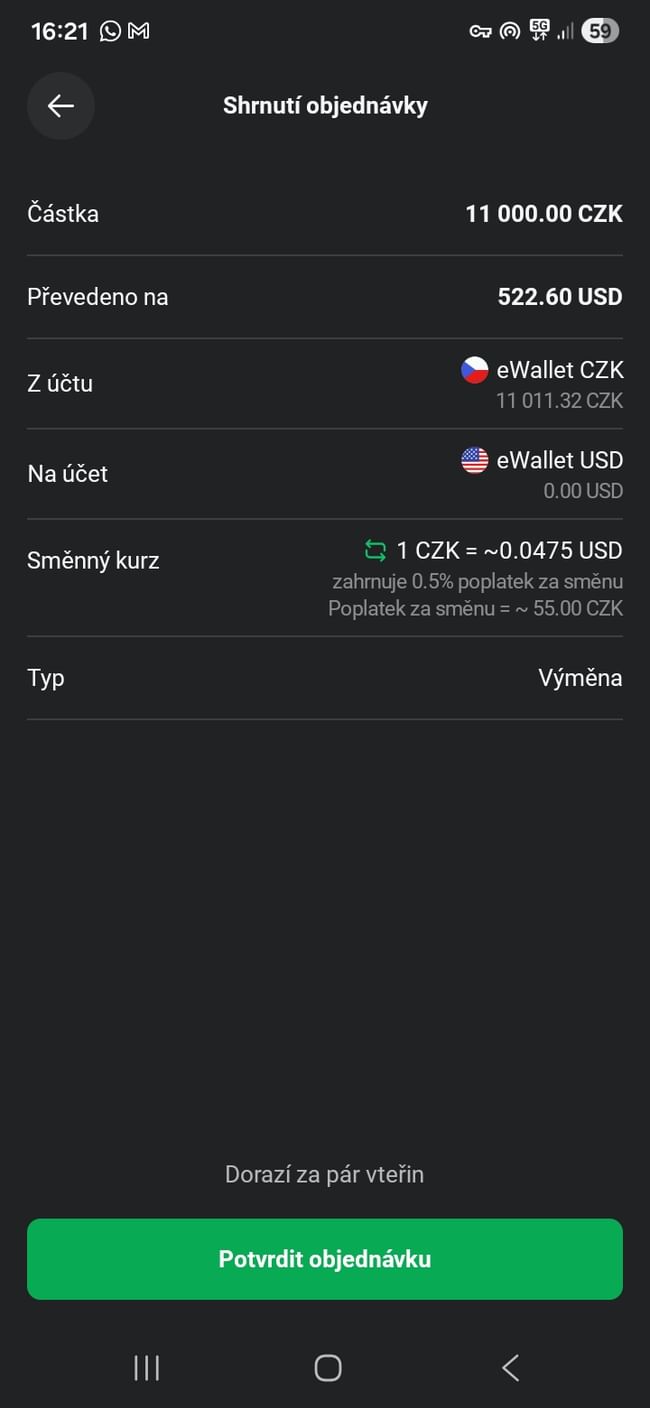Select the eWallet CZK source account
Viewport: 650px width, 1408px height.
click(559, 370)
